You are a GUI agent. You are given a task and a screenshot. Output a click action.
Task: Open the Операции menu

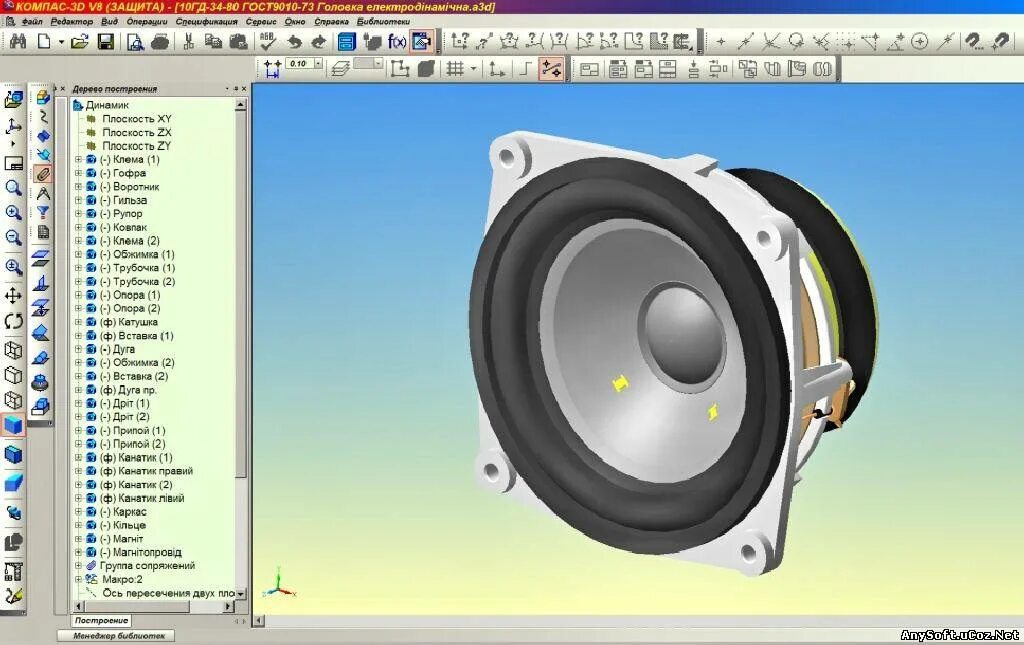tap(147, 22)
